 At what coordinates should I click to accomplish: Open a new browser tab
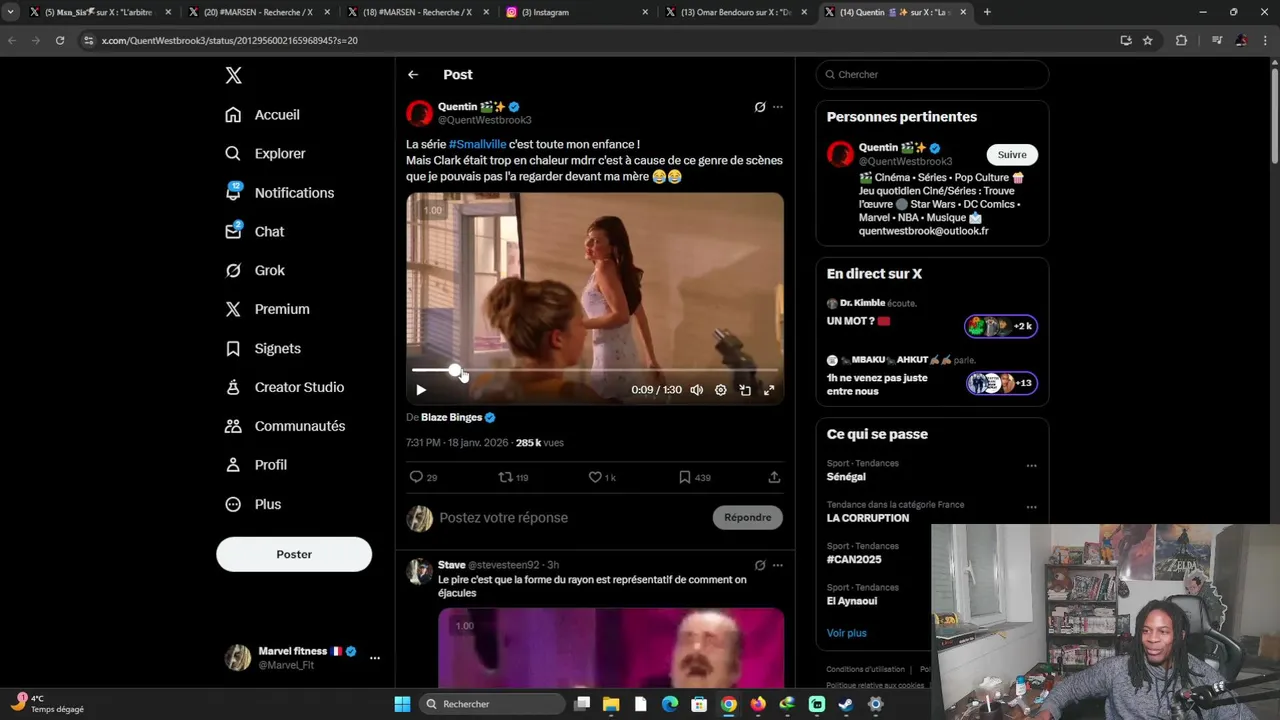point(987,12)
